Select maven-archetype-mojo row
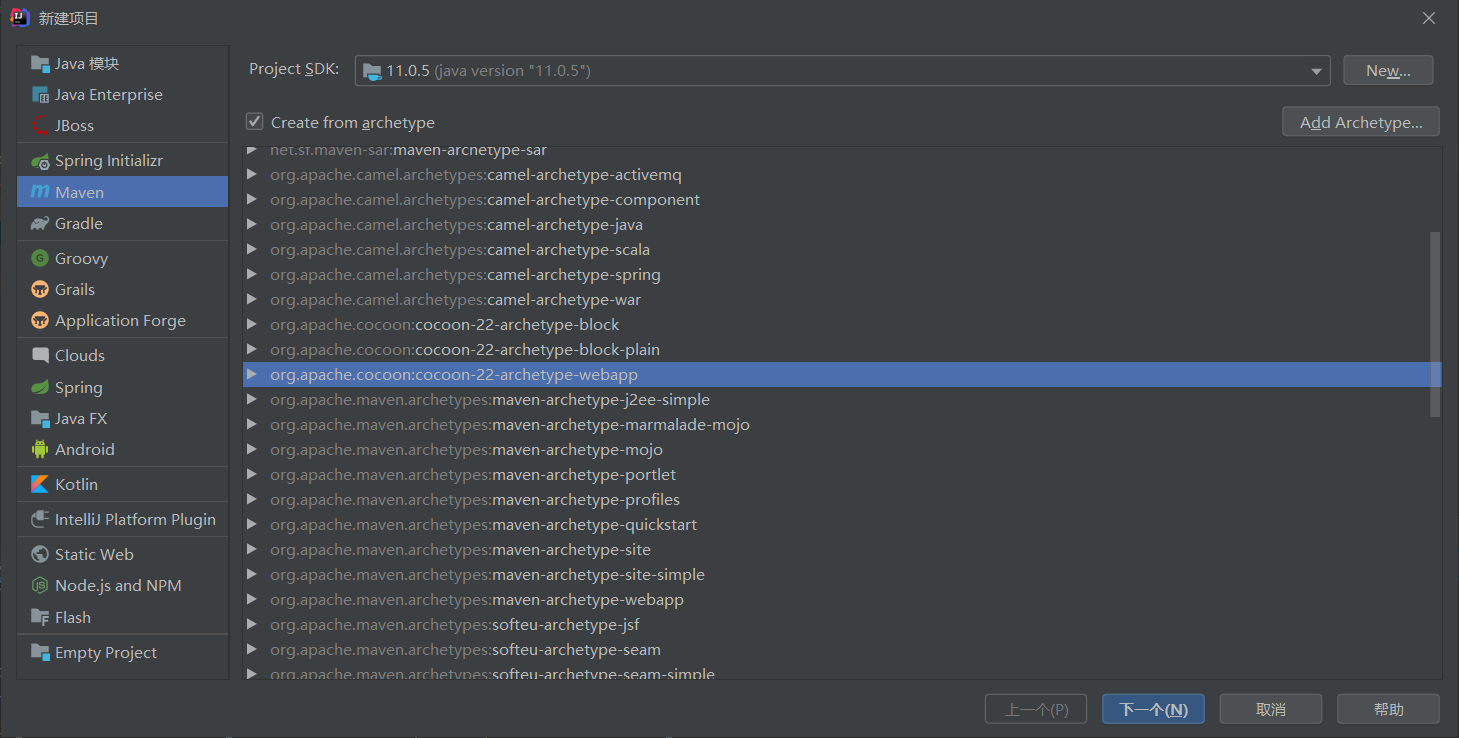The height and width of the screenshot is (738, 1459). [x=842, y=450]
